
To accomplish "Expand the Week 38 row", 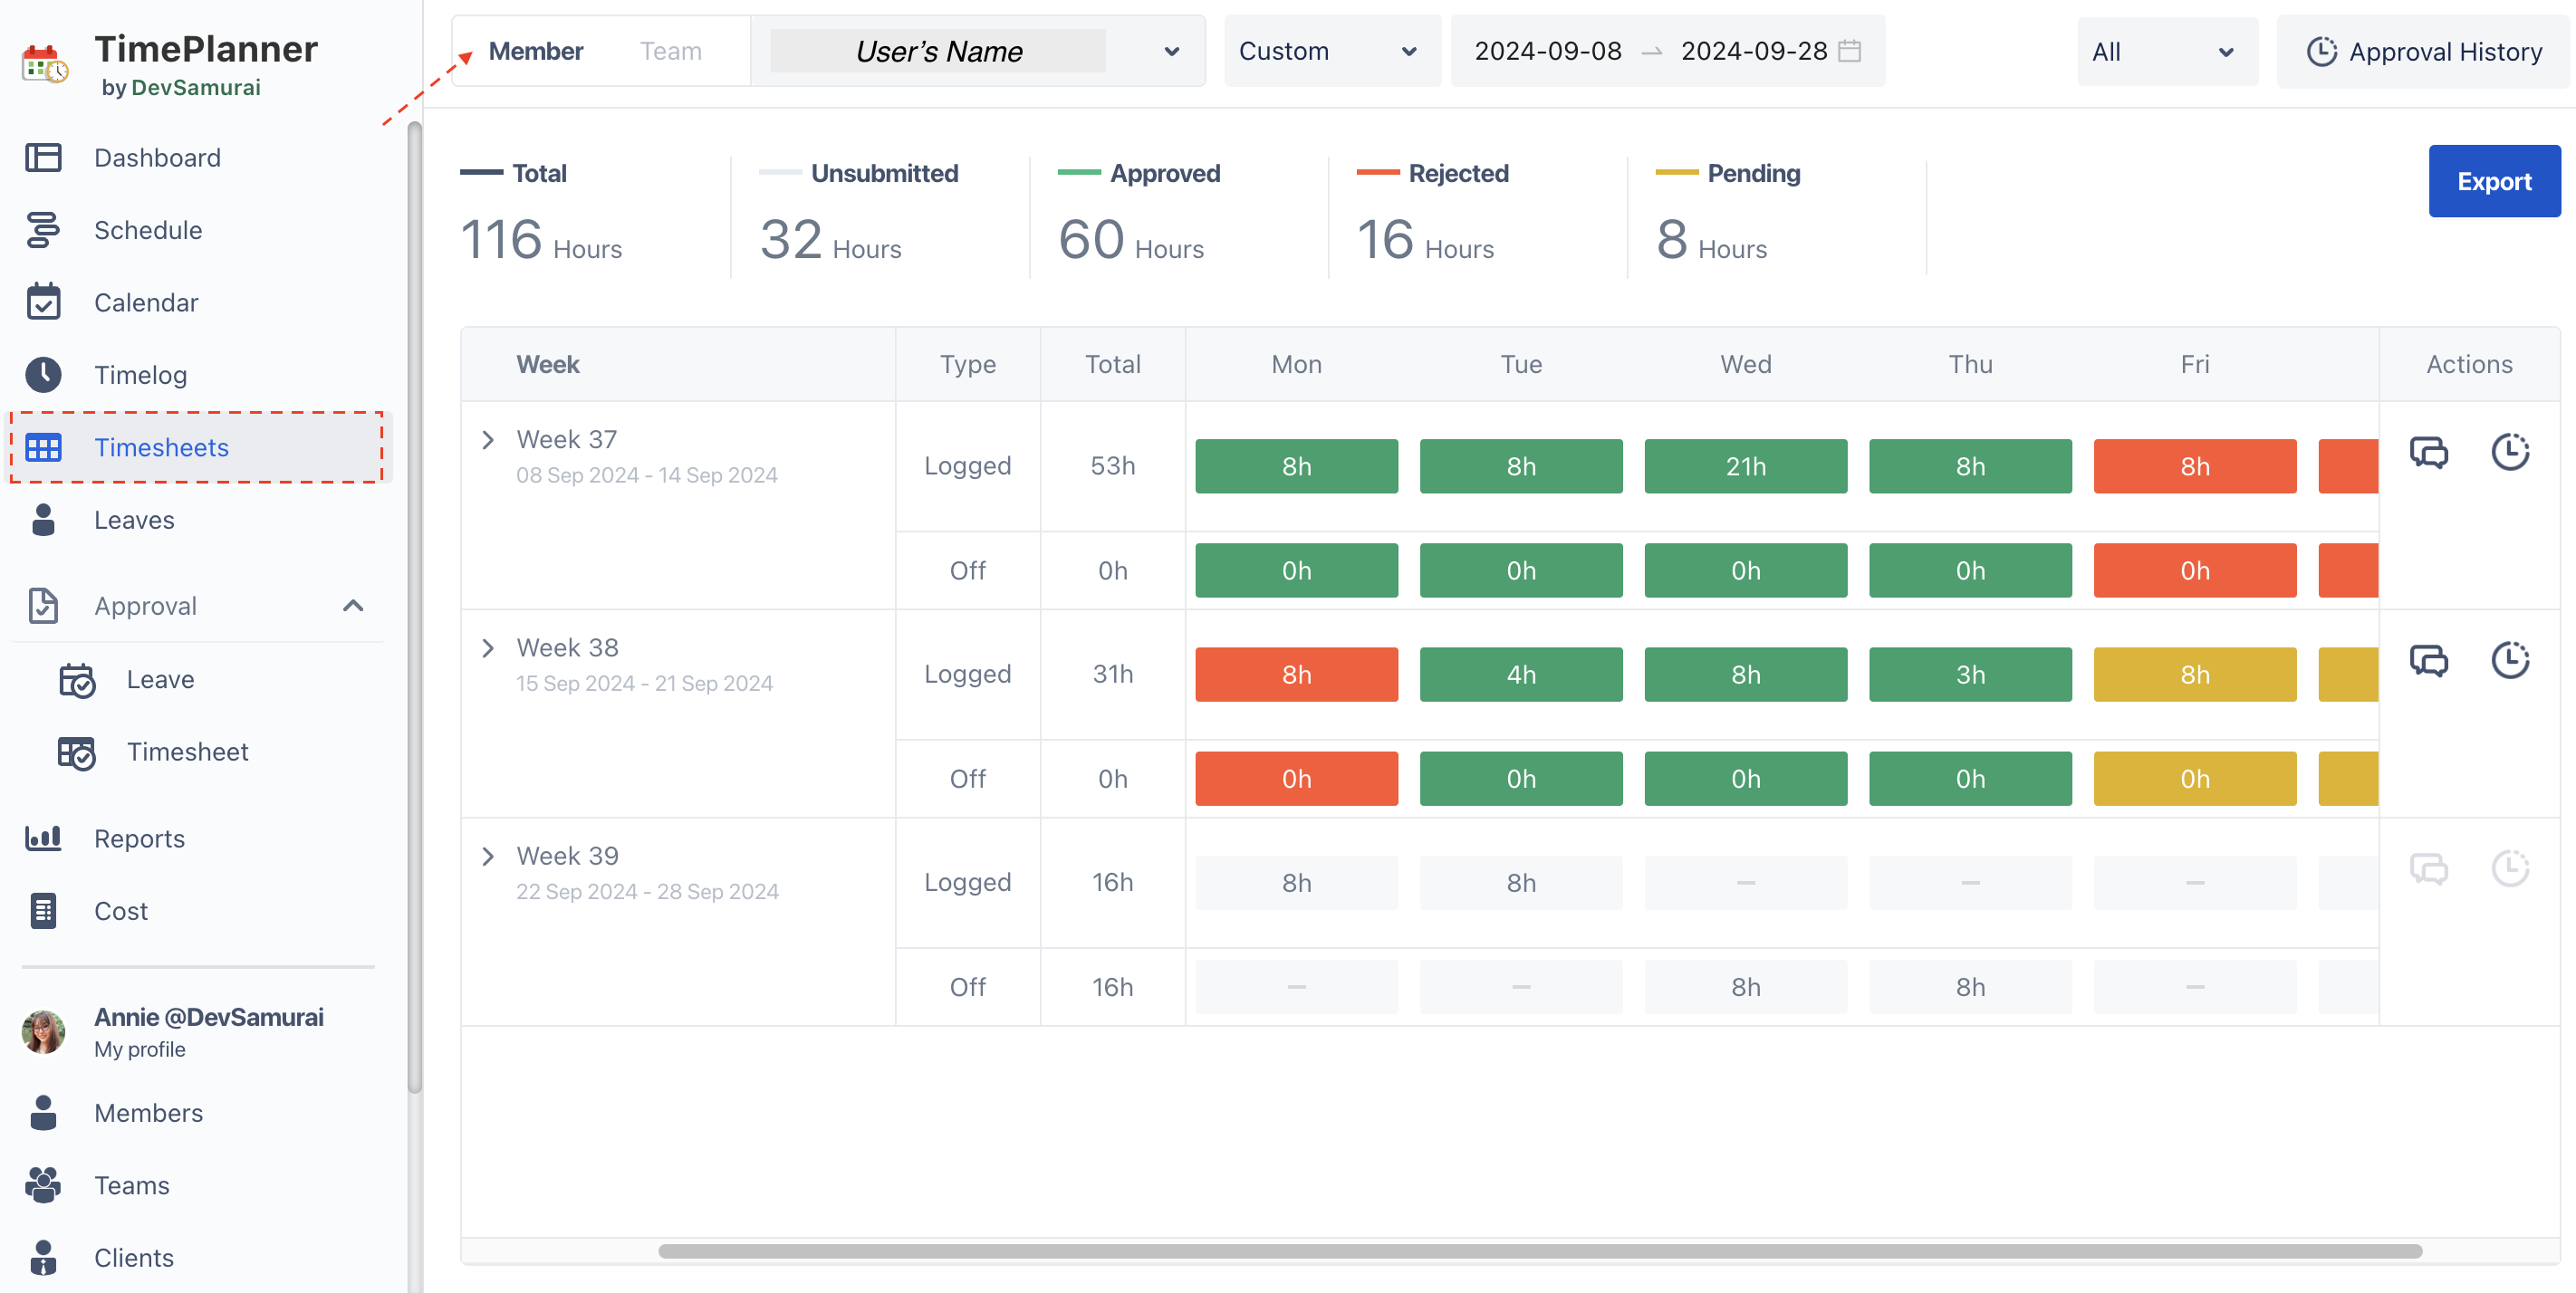I will pyautogui.click(x=488, y=648).
